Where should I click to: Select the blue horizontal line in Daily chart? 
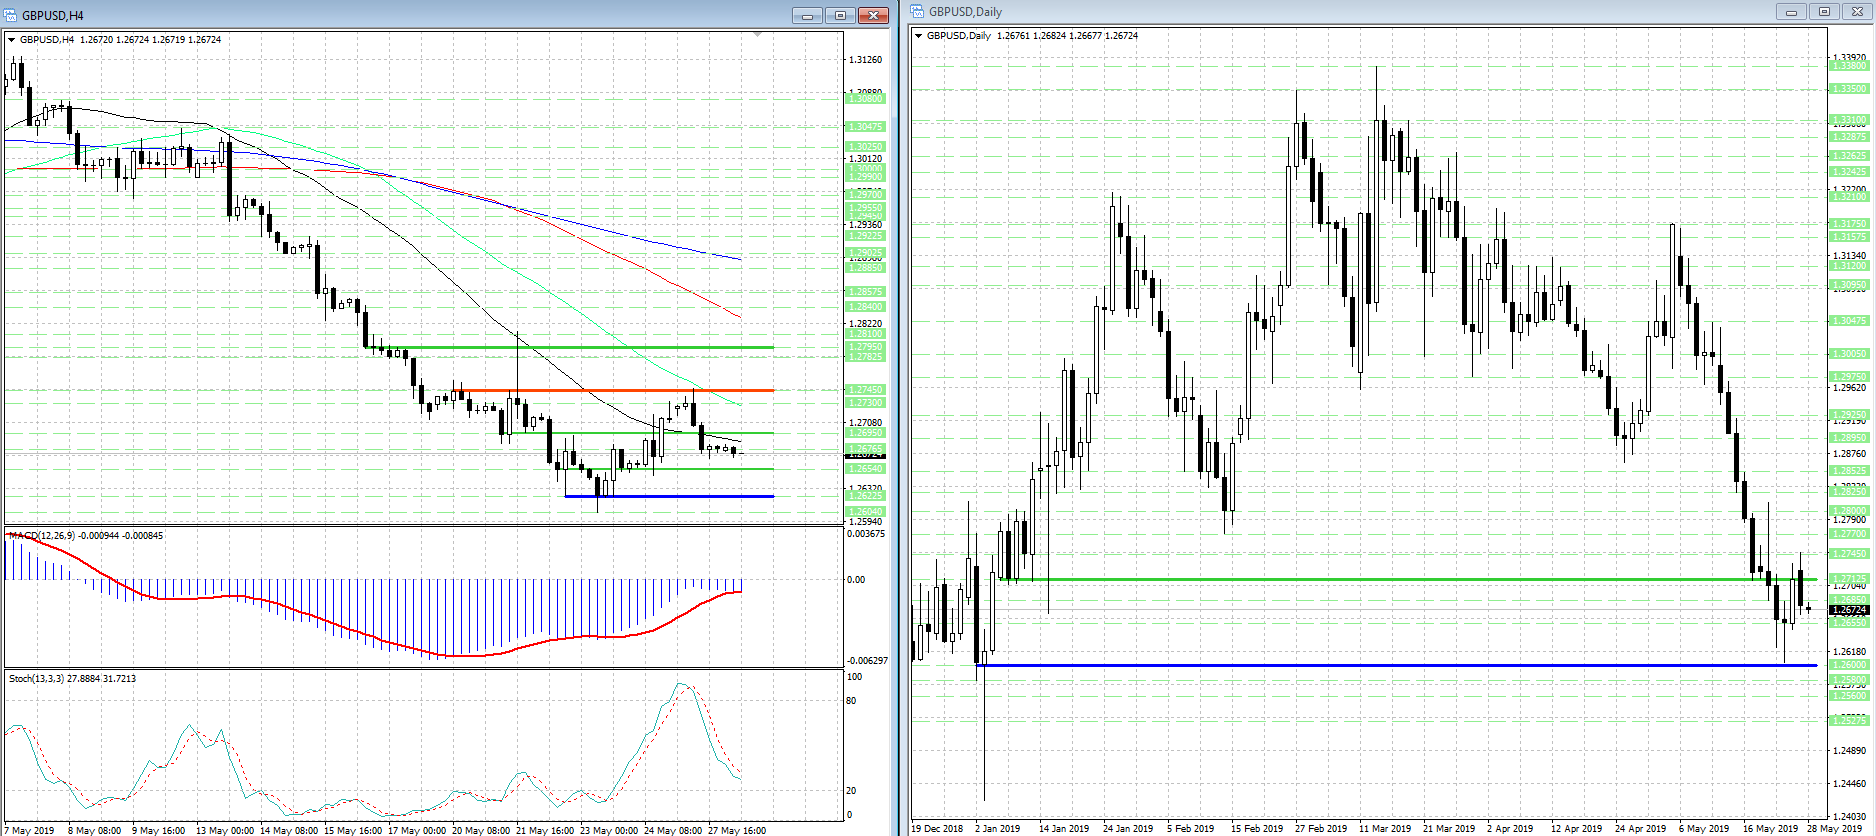[1398, 665]
